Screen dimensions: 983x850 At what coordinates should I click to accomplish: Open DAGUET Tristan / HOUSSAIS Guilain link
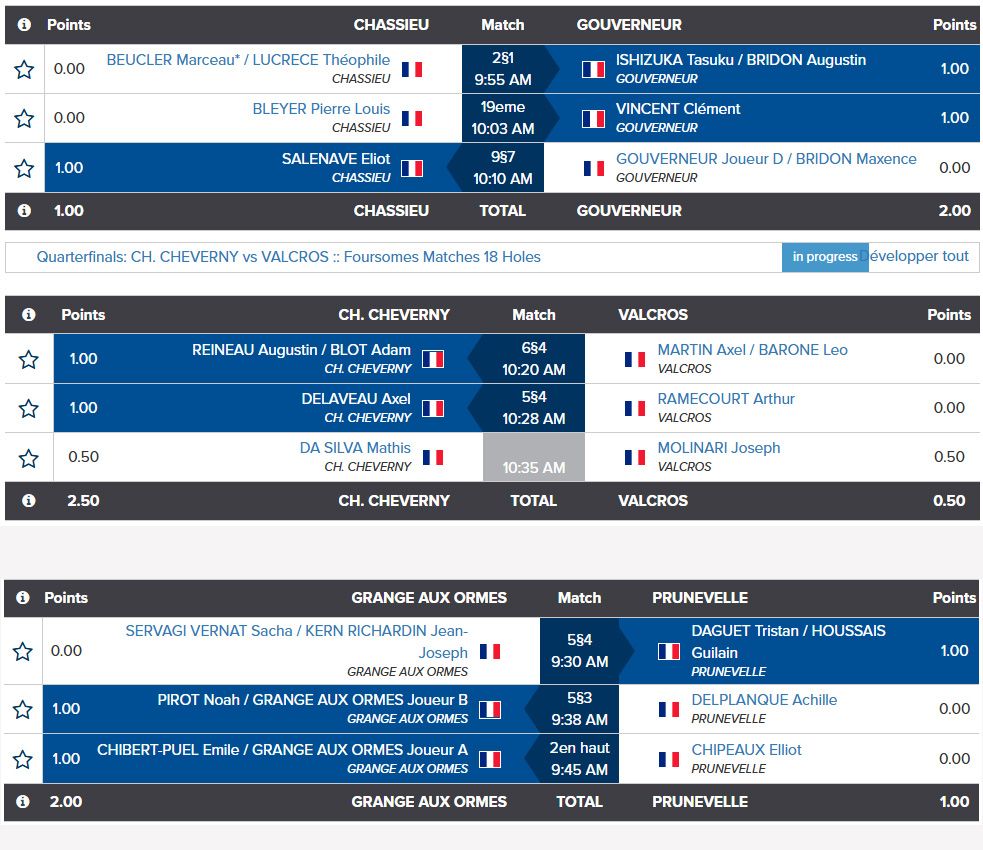[788, 641]
